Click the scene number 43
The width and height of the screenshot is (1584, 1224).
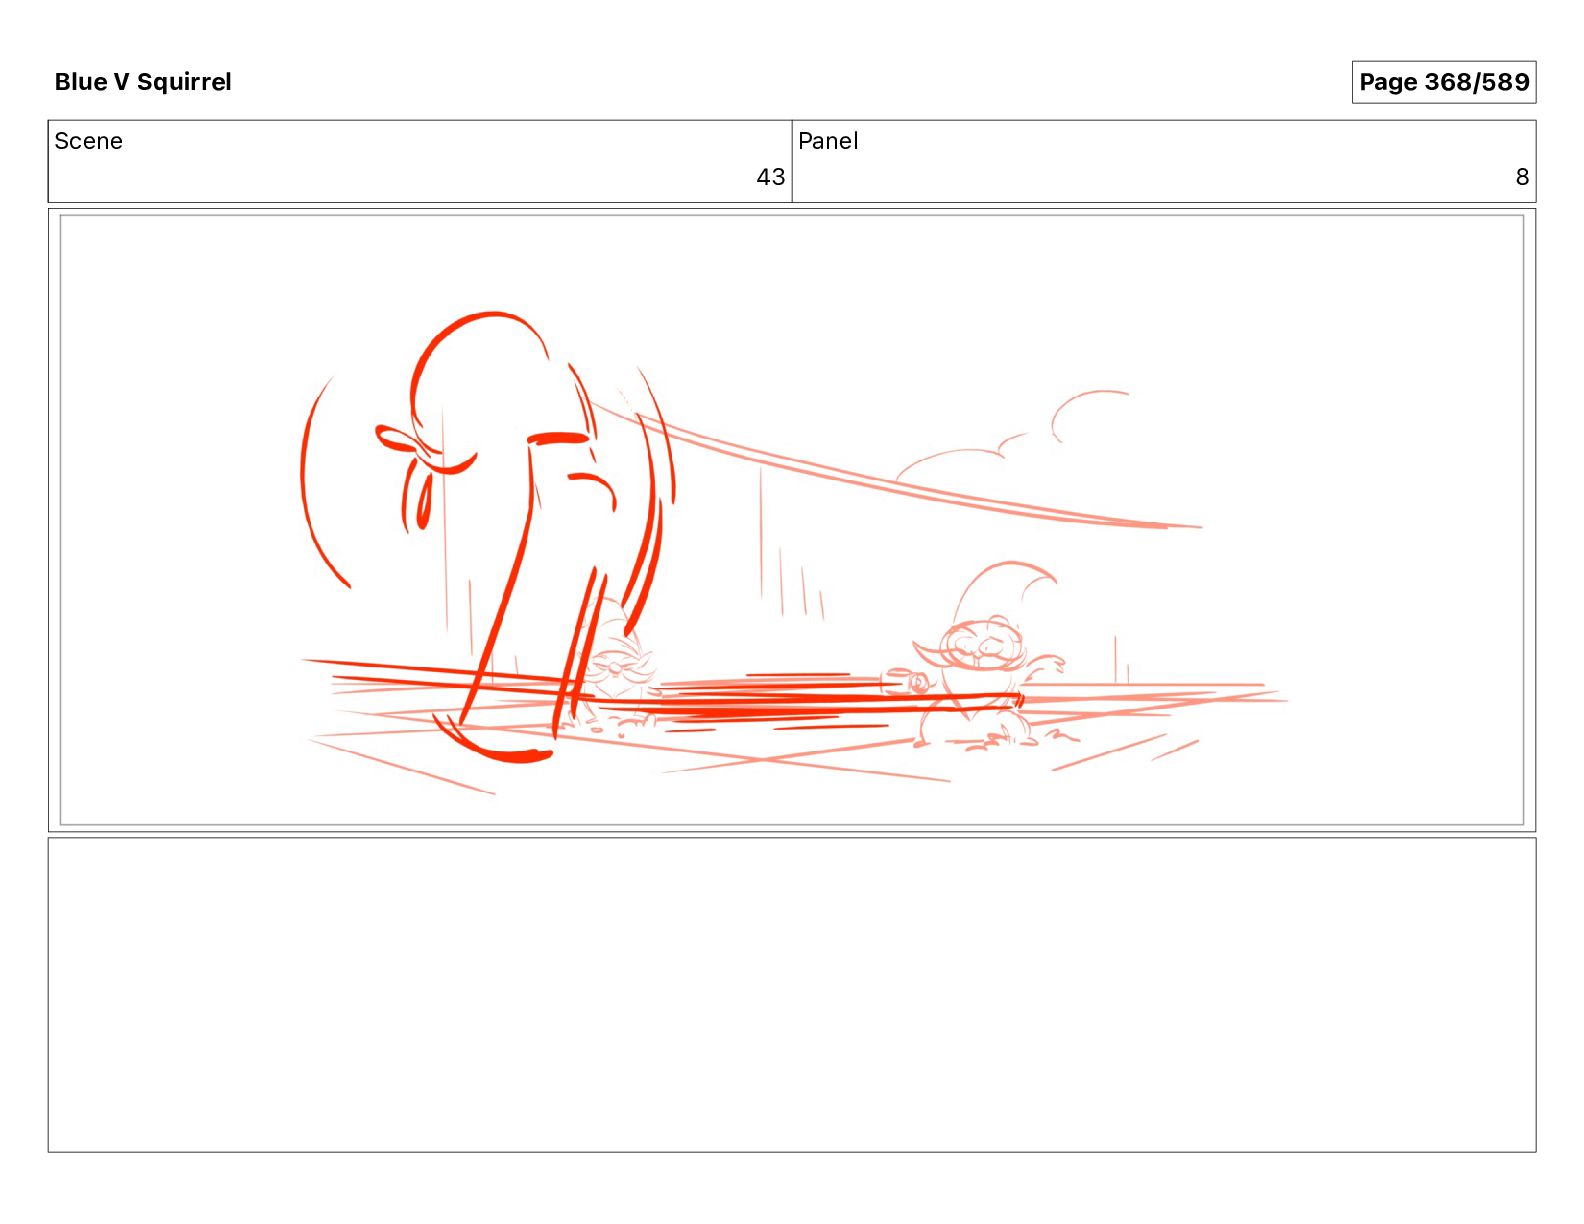(x=770, y=177)
